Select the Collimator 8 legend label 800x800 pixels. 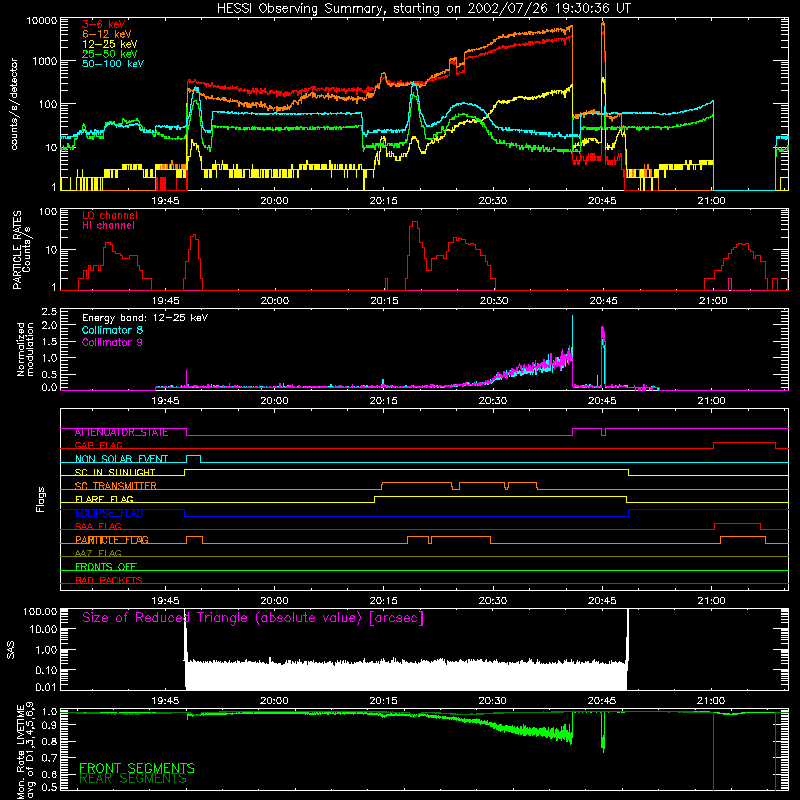[x=112, y=330]
